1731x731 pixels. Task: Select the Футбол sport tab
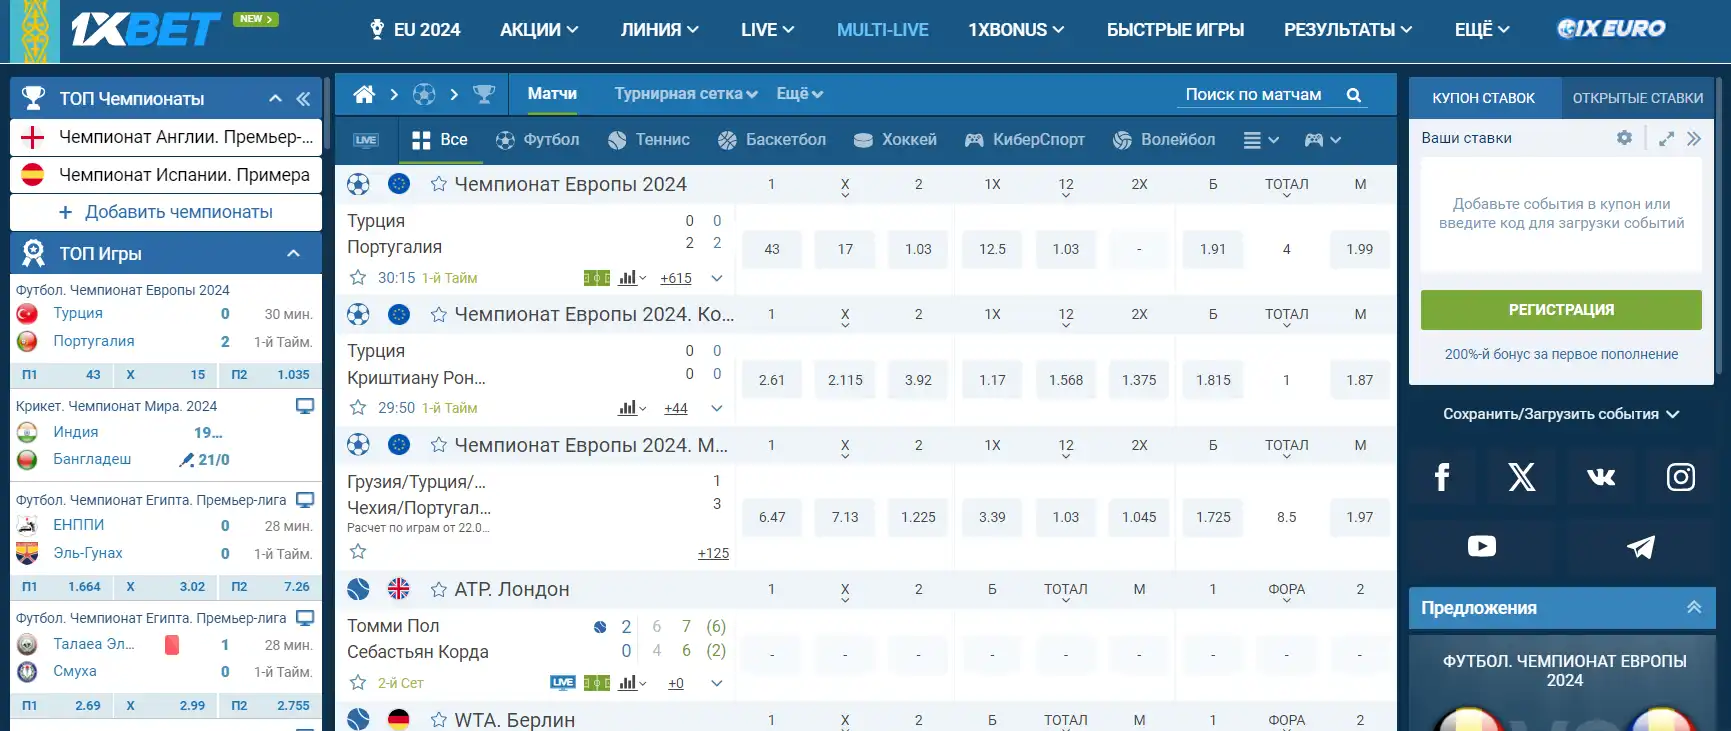538,140
